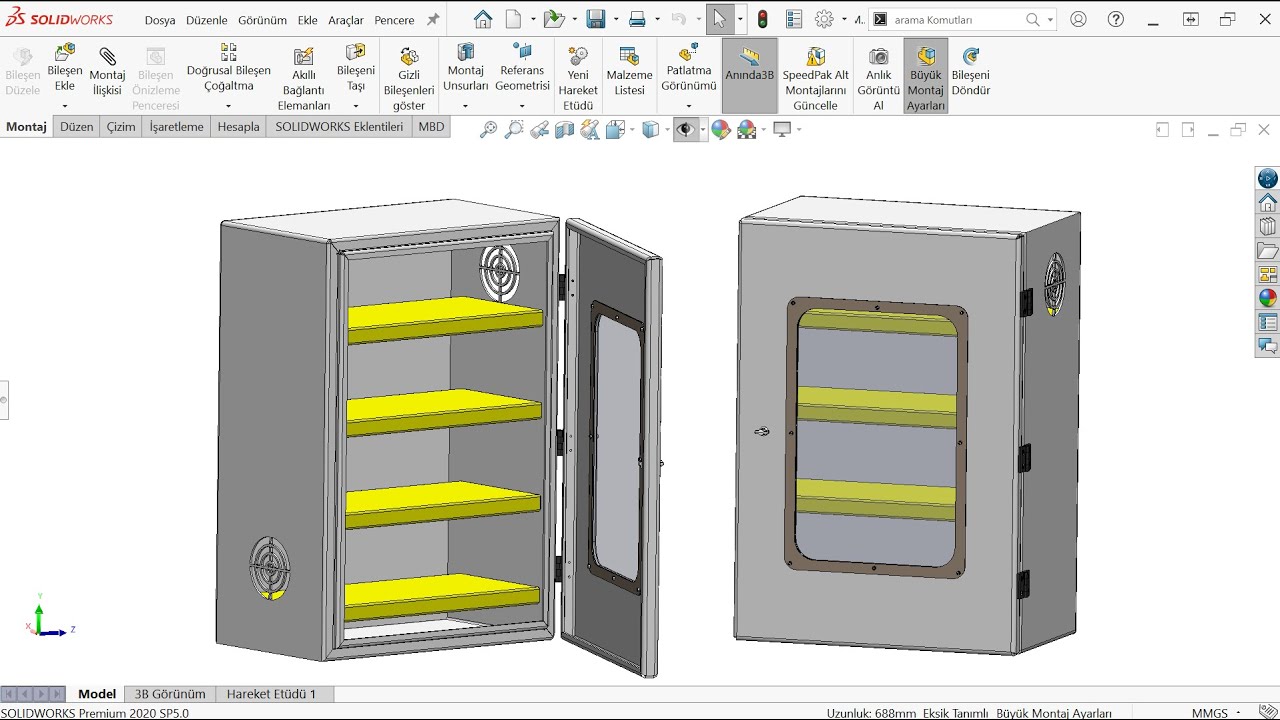Click the Open file folder icon

pos(553,19)
